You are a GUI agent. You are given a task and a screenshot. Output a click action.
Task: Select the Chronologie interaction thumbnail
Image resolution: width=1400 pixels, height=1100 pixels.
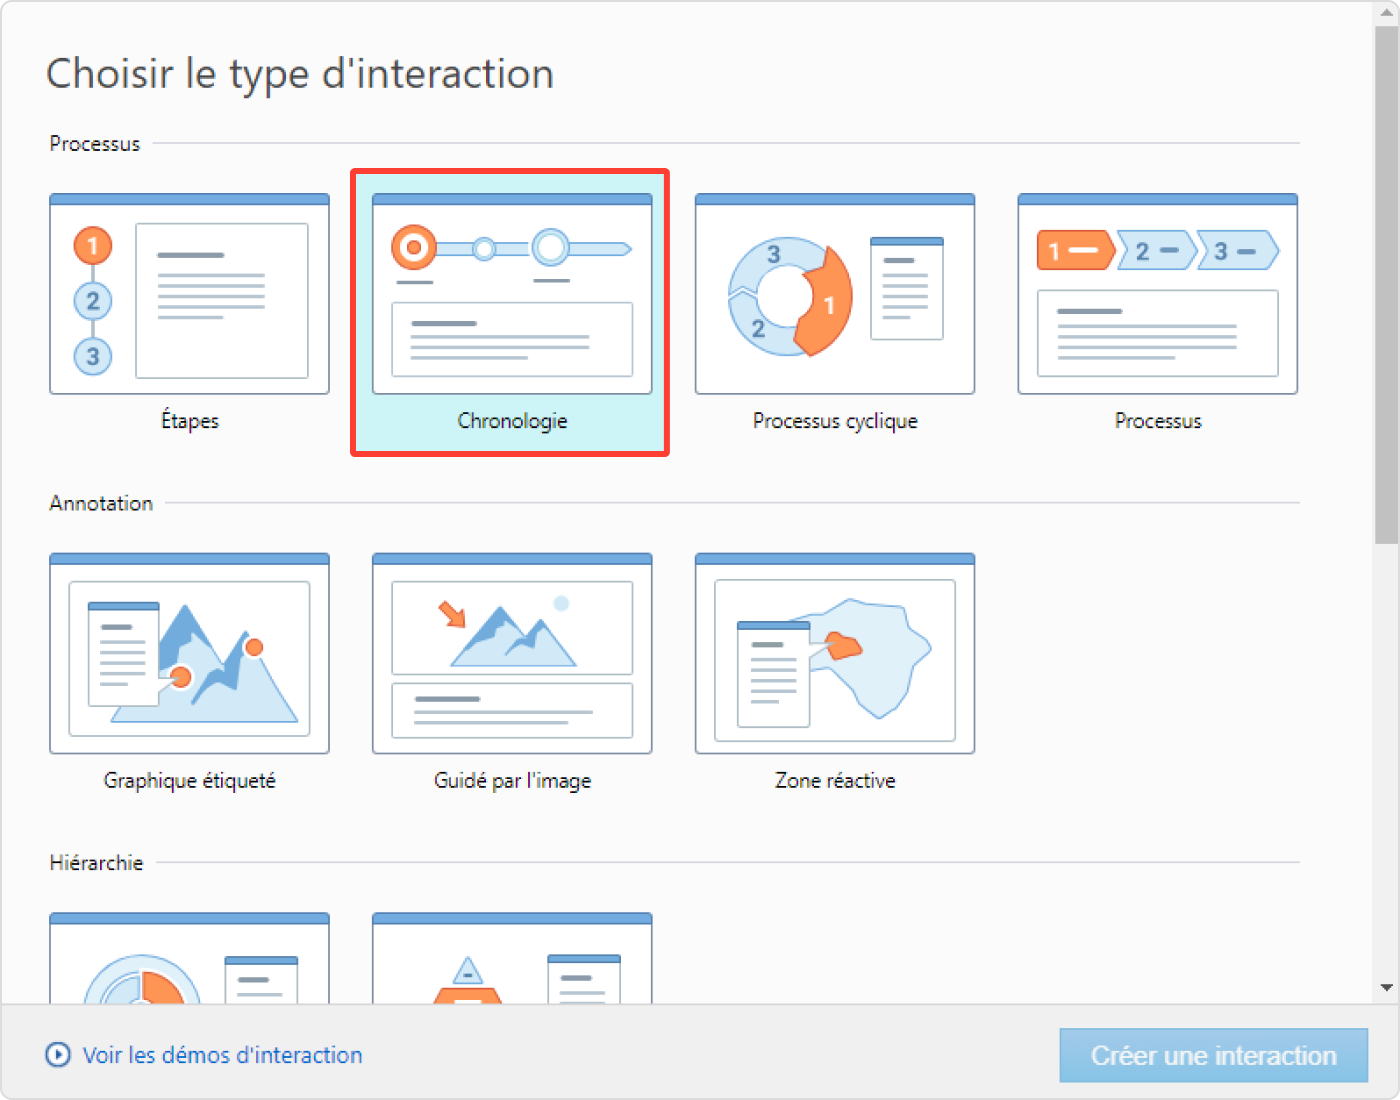coord(512,294)
